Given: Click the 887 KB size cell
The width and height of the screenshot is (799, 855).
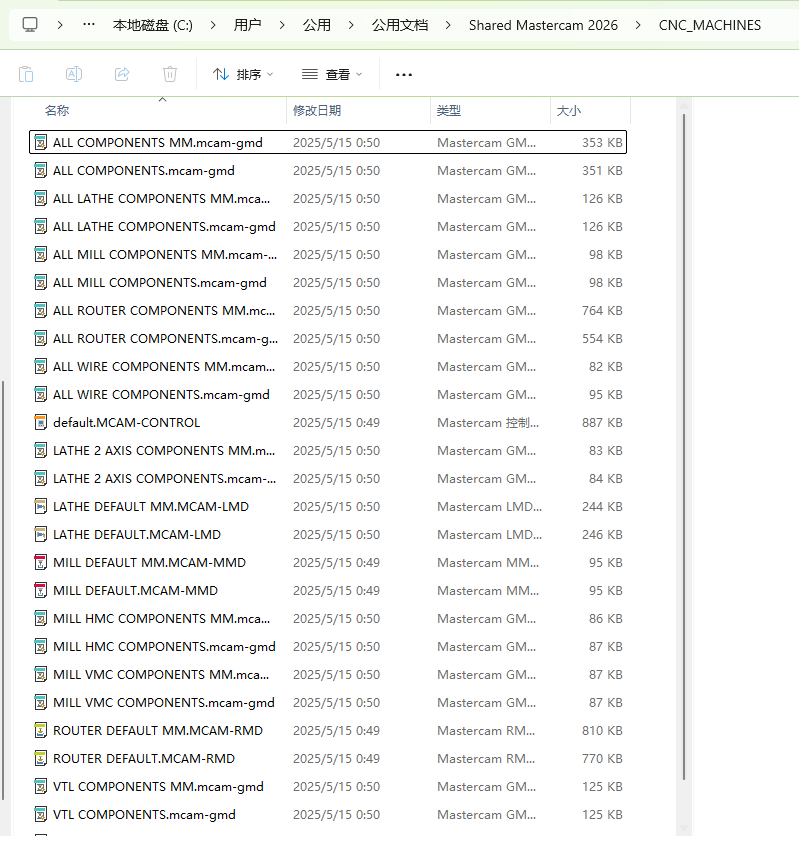Looking at the screenshot, I should pos(602,423).
